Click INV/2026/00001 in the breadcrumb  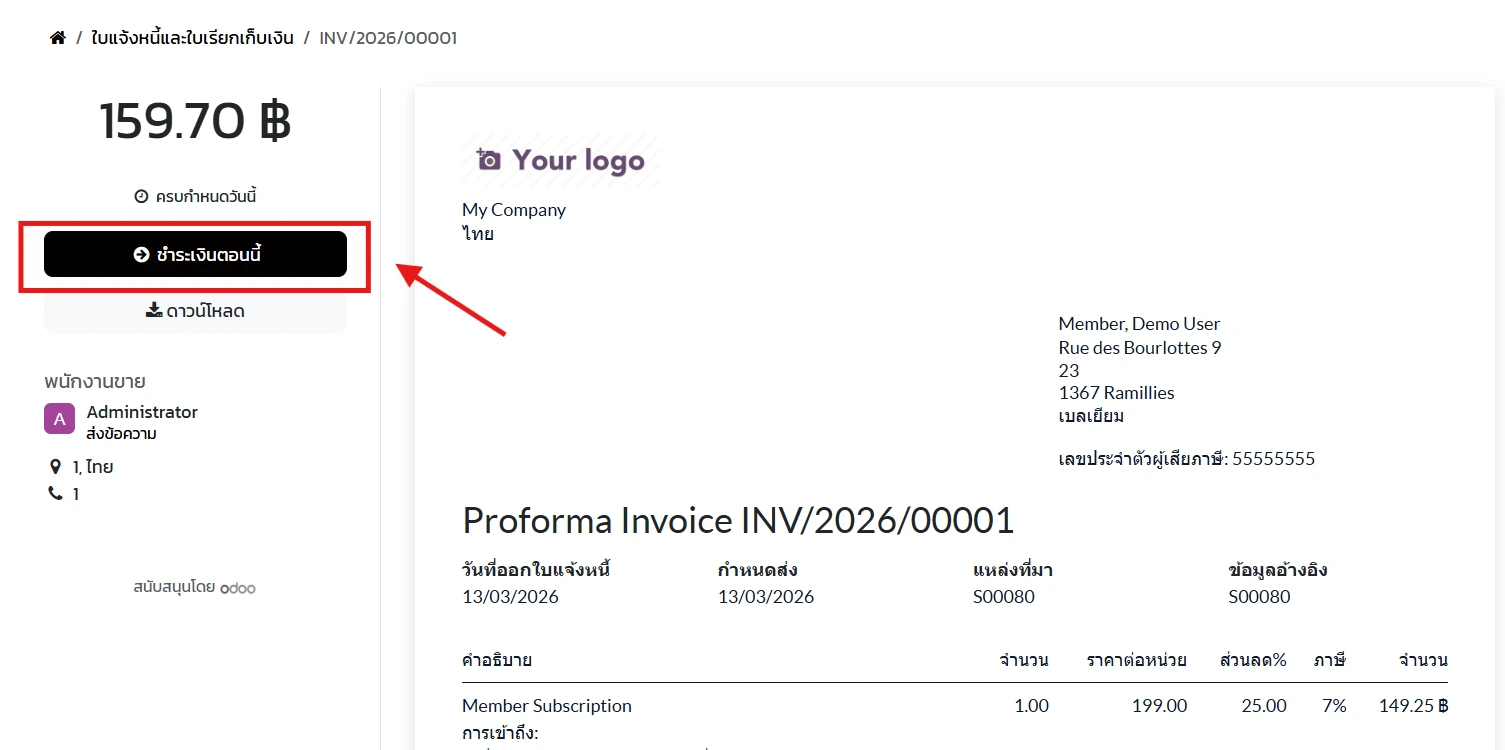388,38
